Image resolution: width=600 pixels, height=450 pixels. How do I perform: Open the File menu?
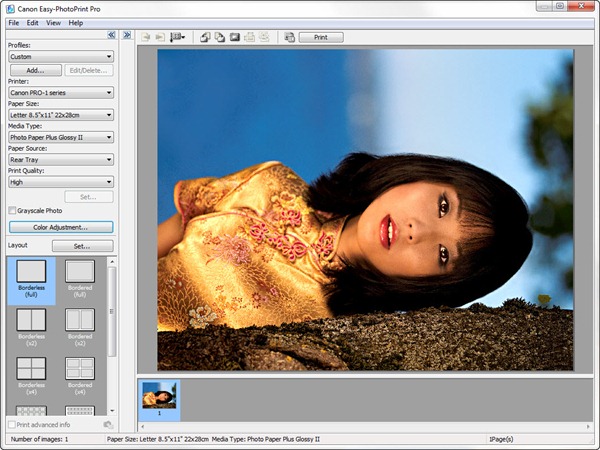click(13, 22)
